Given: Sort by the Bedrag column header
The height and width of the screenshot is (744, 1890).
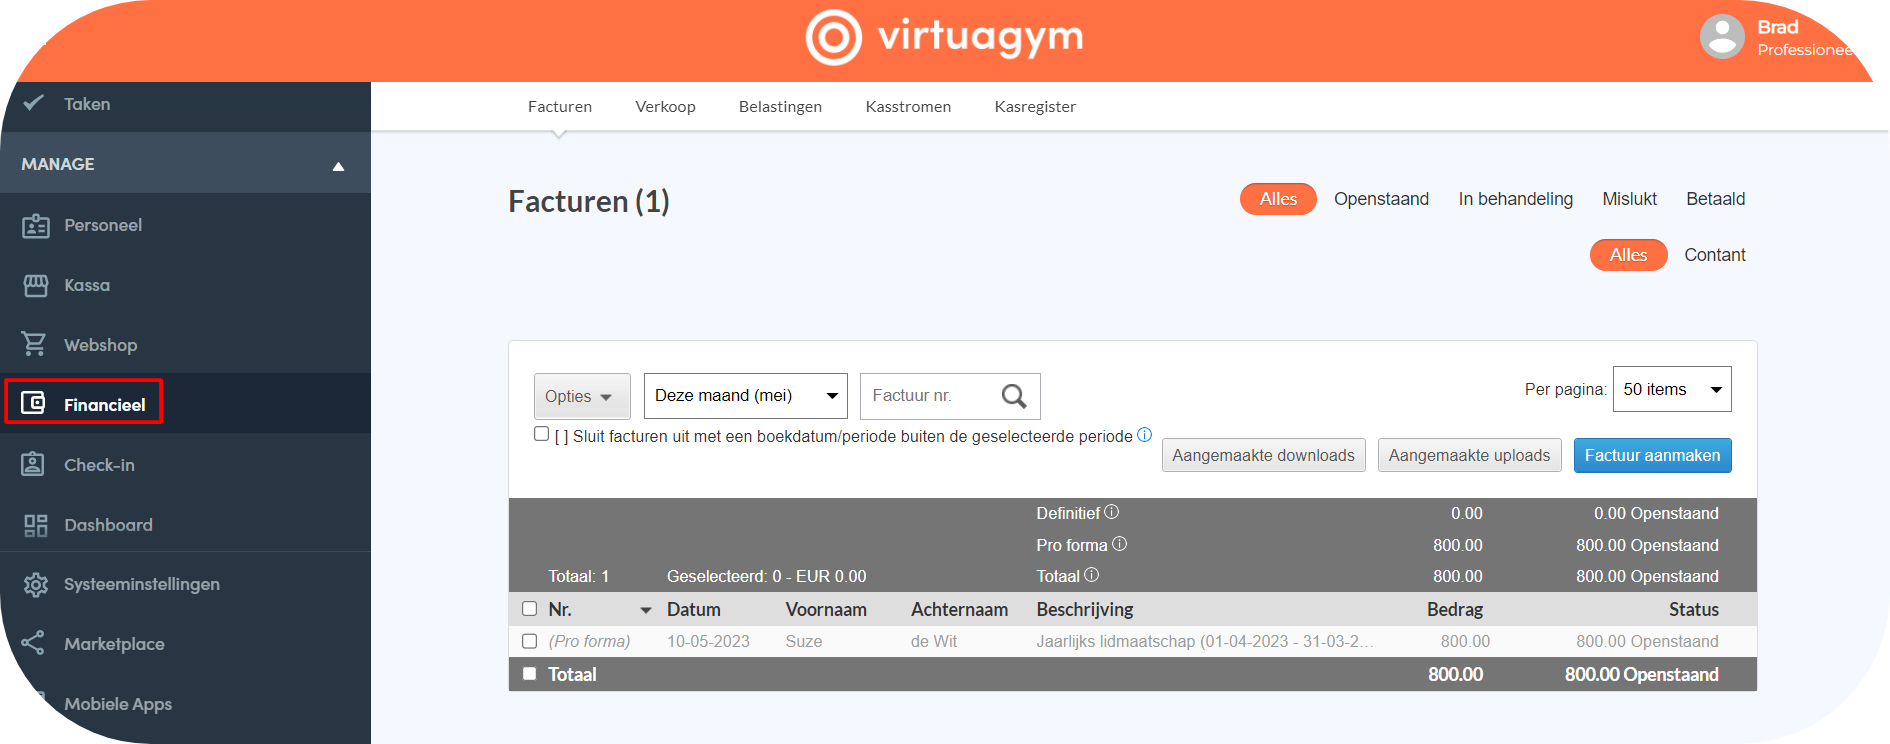Looking at the screenshot, I should (x=1454, y=609).
